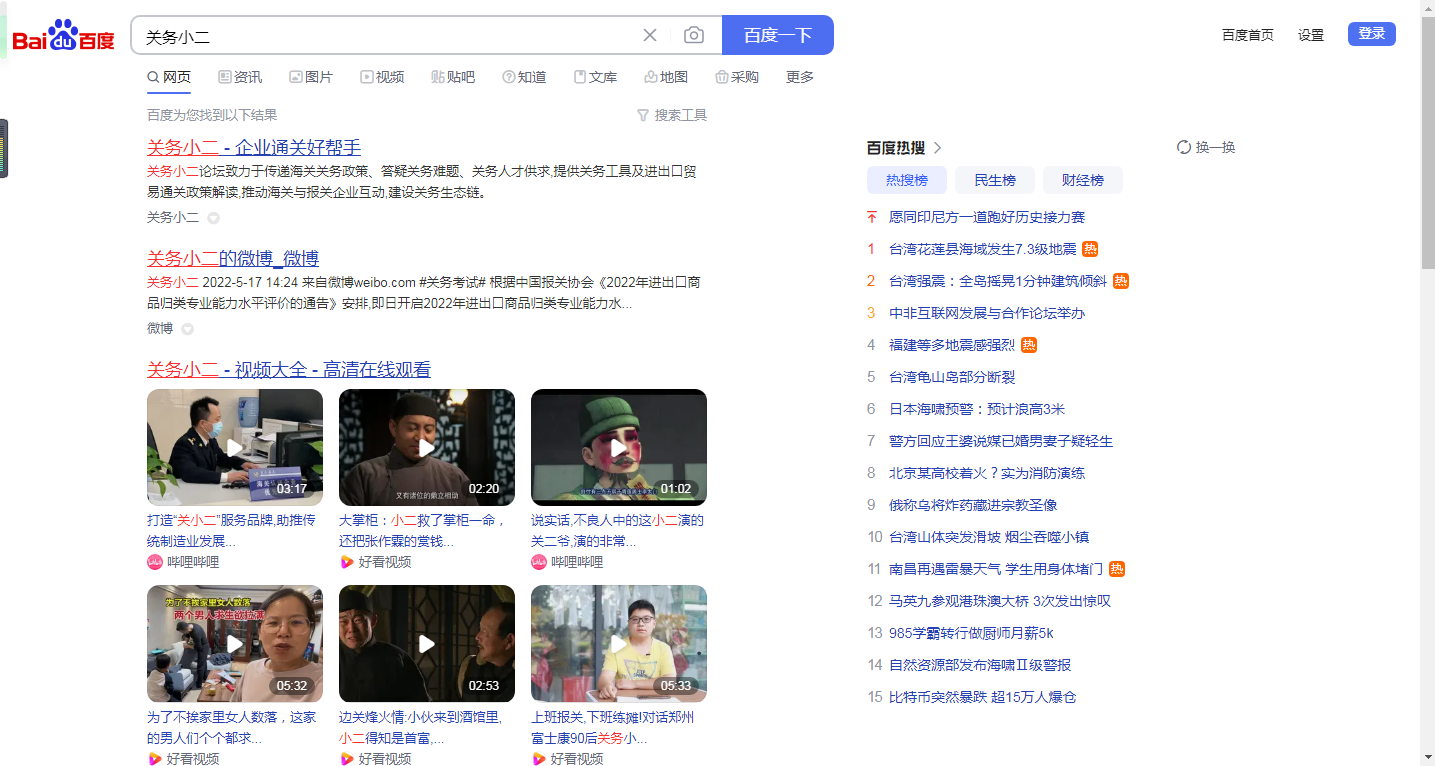
Task: Click the 好看视频 icon under 上班报关 video
Action: point(539,758)
